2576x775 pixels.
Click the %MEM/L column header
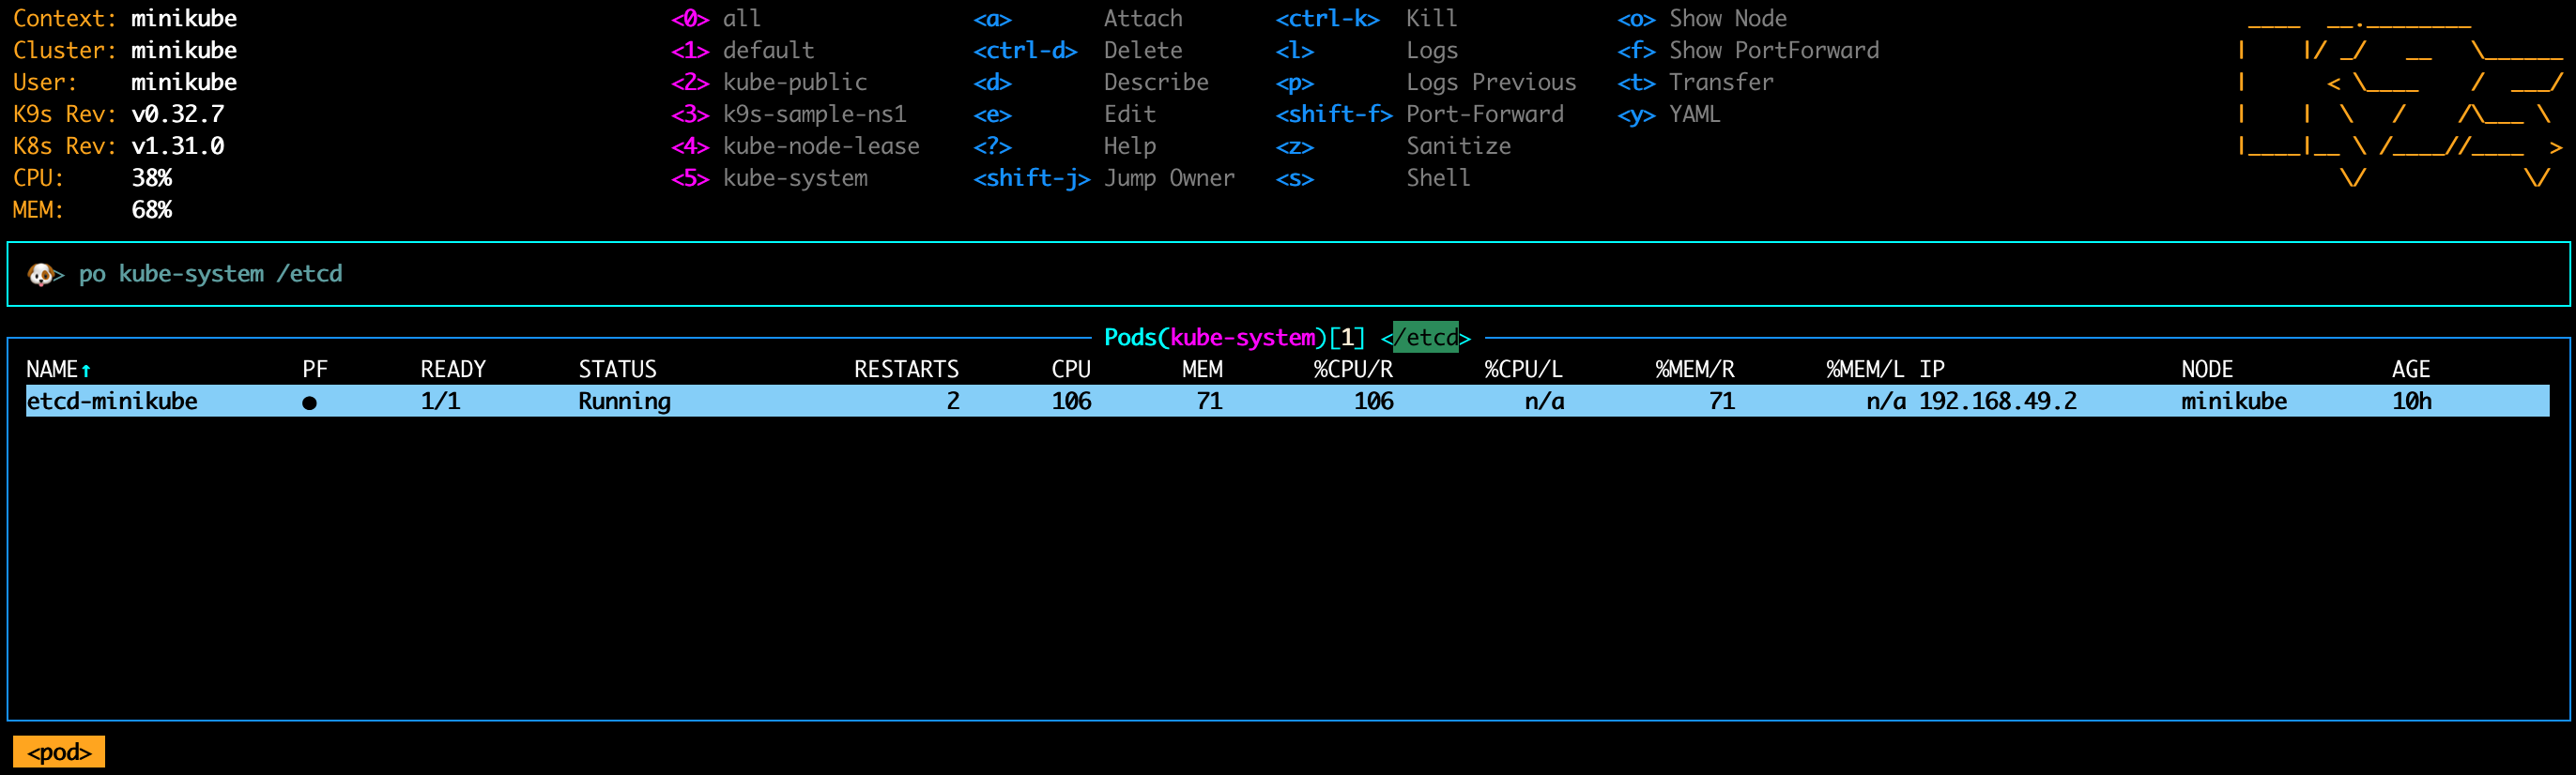click(1865, 370)
